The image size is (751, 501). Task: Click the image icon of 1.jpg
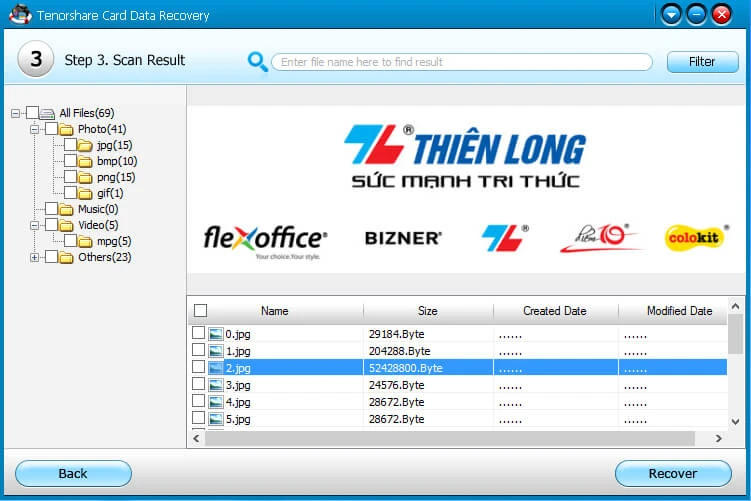216,351
